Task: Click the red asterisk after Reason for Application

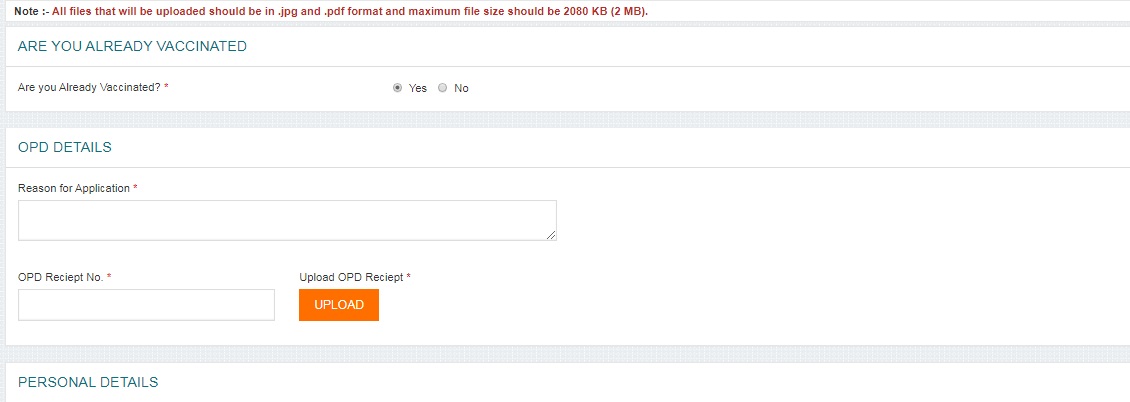Action: coord(135,188)
